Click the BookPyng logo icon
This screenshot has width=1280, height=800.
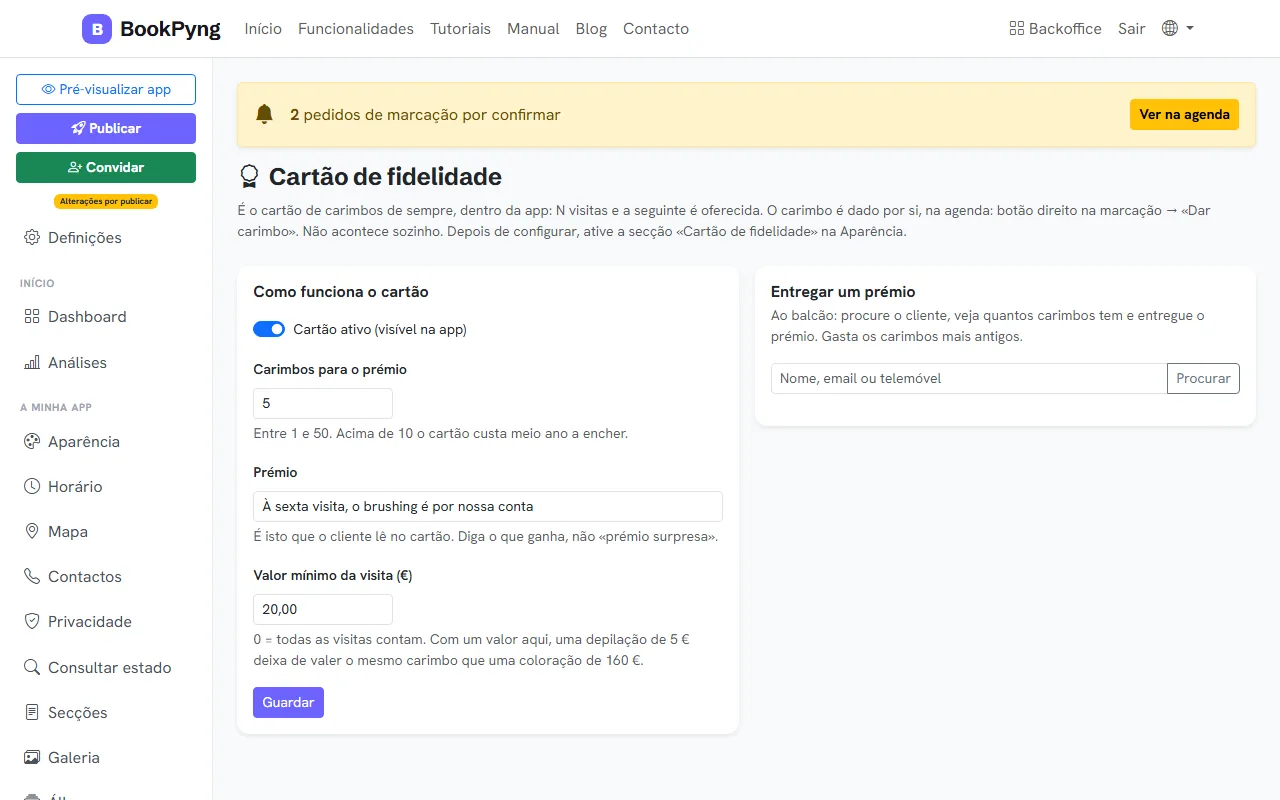[97, 29]
